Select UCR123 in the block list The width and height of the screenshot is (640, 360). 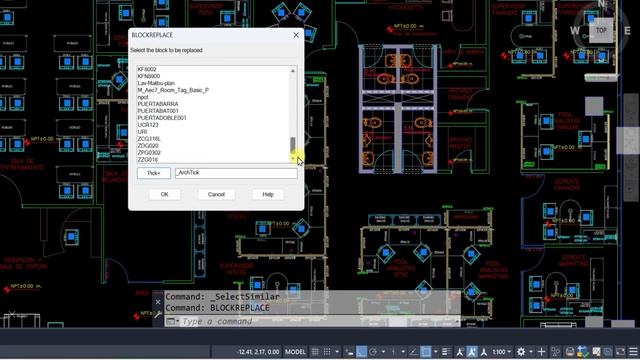[148, 125]
